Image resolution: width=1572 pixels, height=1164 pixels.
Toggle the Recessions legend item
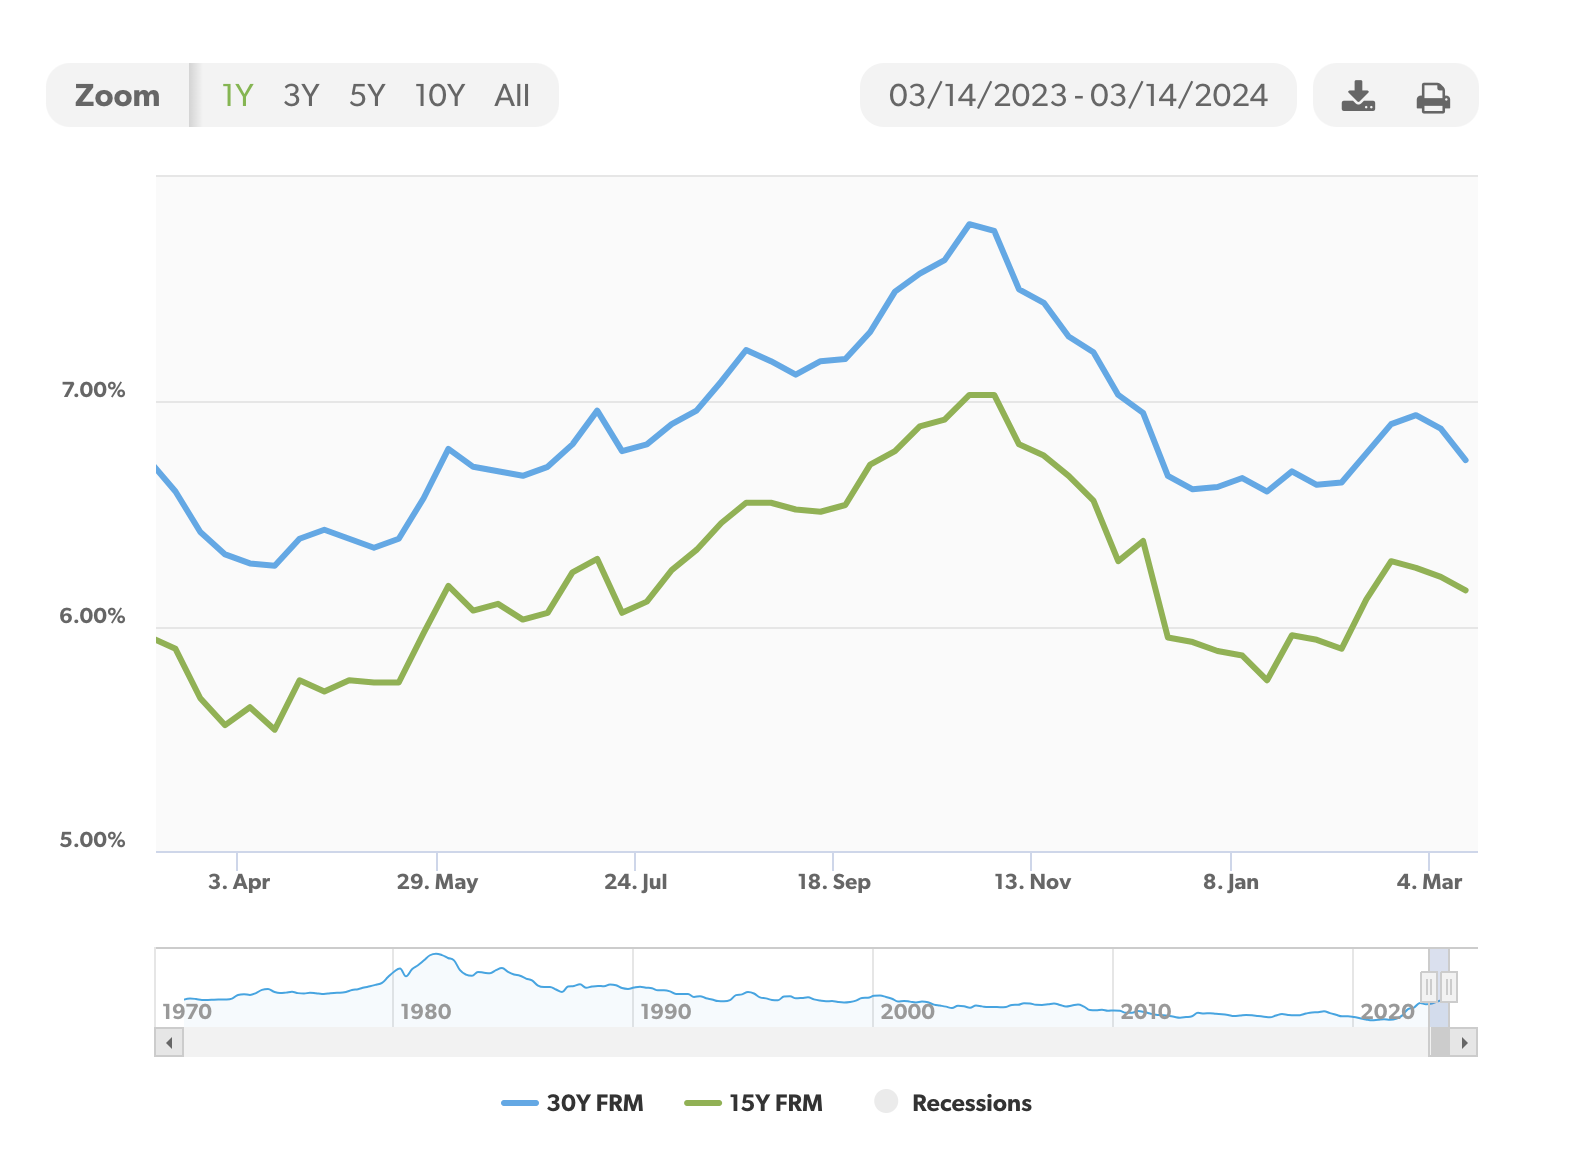[x=970, y=1103]
